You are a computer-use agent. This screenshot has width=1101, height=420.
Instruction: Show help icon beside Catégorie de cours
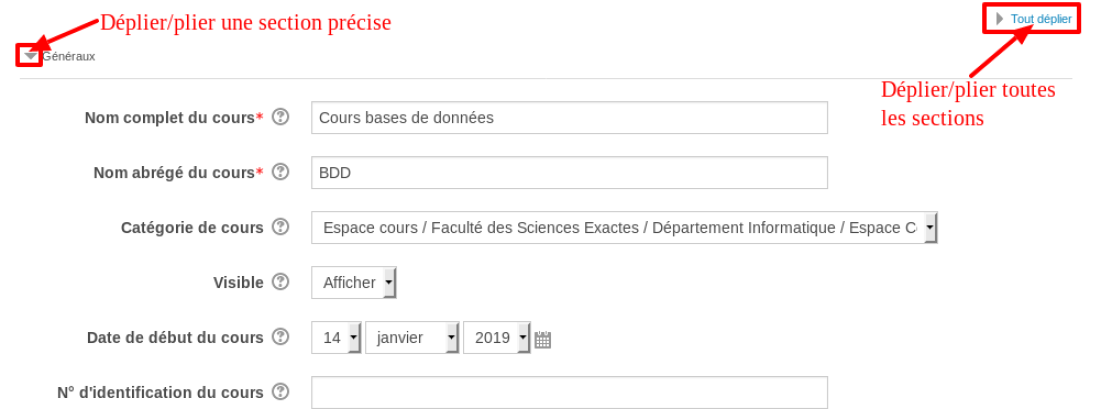coord(281,228)
